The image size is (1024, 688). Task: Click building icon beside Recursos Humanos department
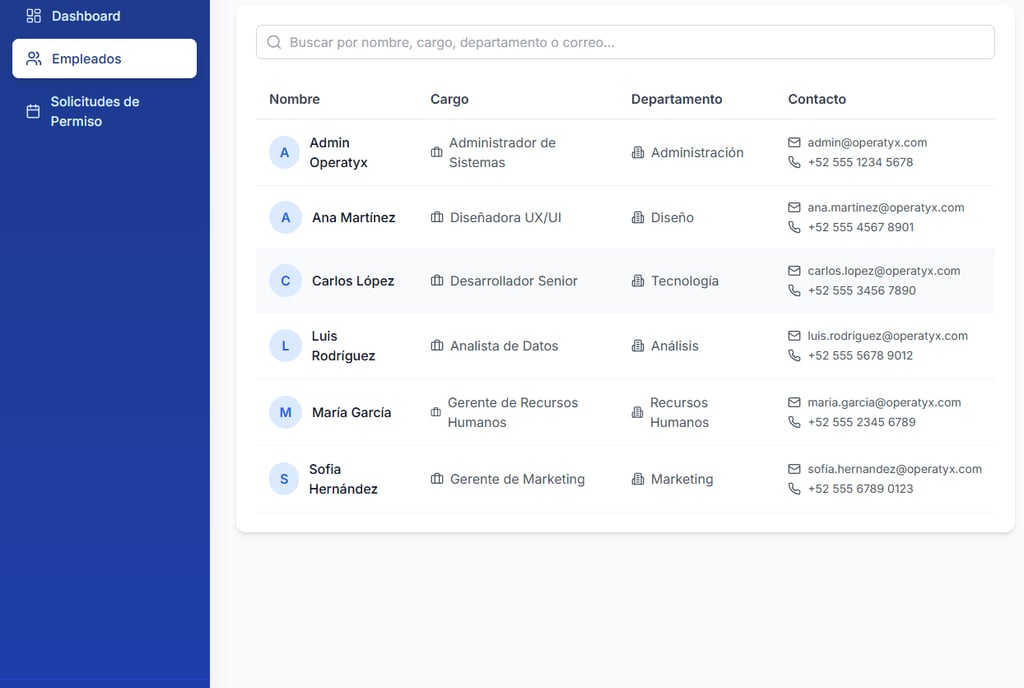(x=637, y=413)
